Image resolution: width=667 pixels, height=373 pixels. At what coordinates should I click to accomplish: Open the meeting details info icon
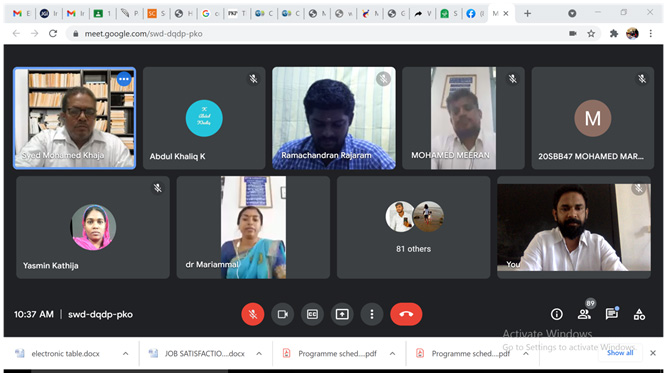click(x=556, y=314)
